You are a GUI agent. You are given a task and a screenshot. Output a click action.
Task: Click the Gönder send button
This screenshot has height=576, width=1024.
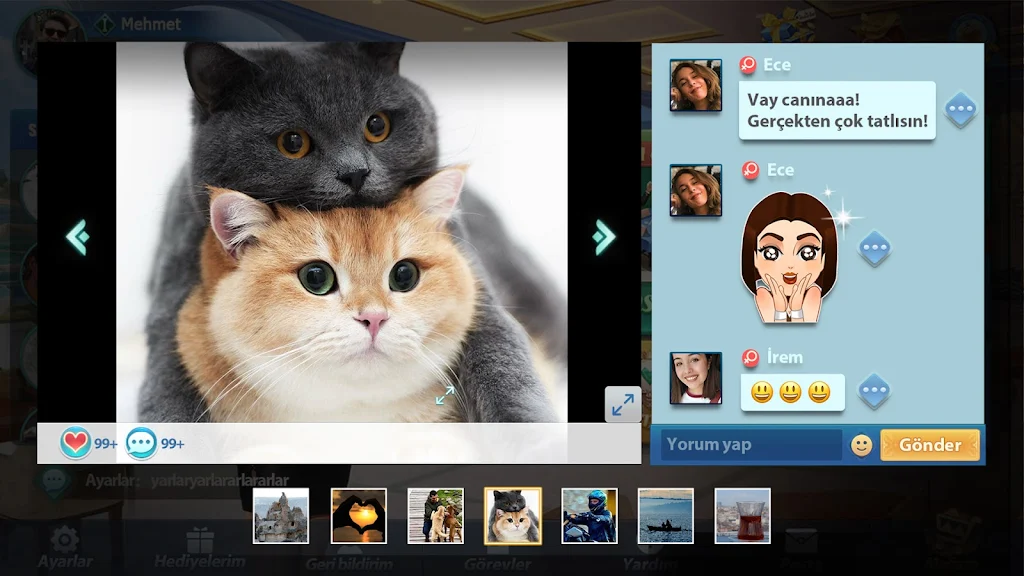[930, 445]
